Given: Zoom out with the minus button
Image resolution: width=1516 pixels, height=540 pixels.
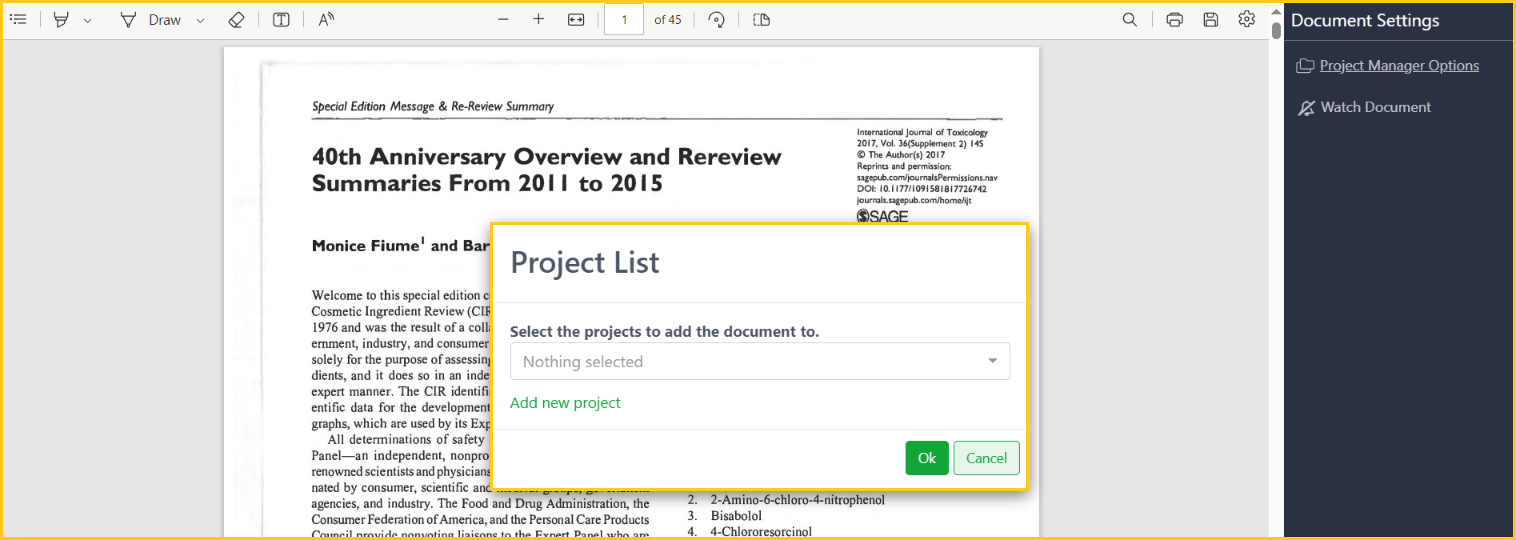Looking at the screenshot, I should [503, 20].
